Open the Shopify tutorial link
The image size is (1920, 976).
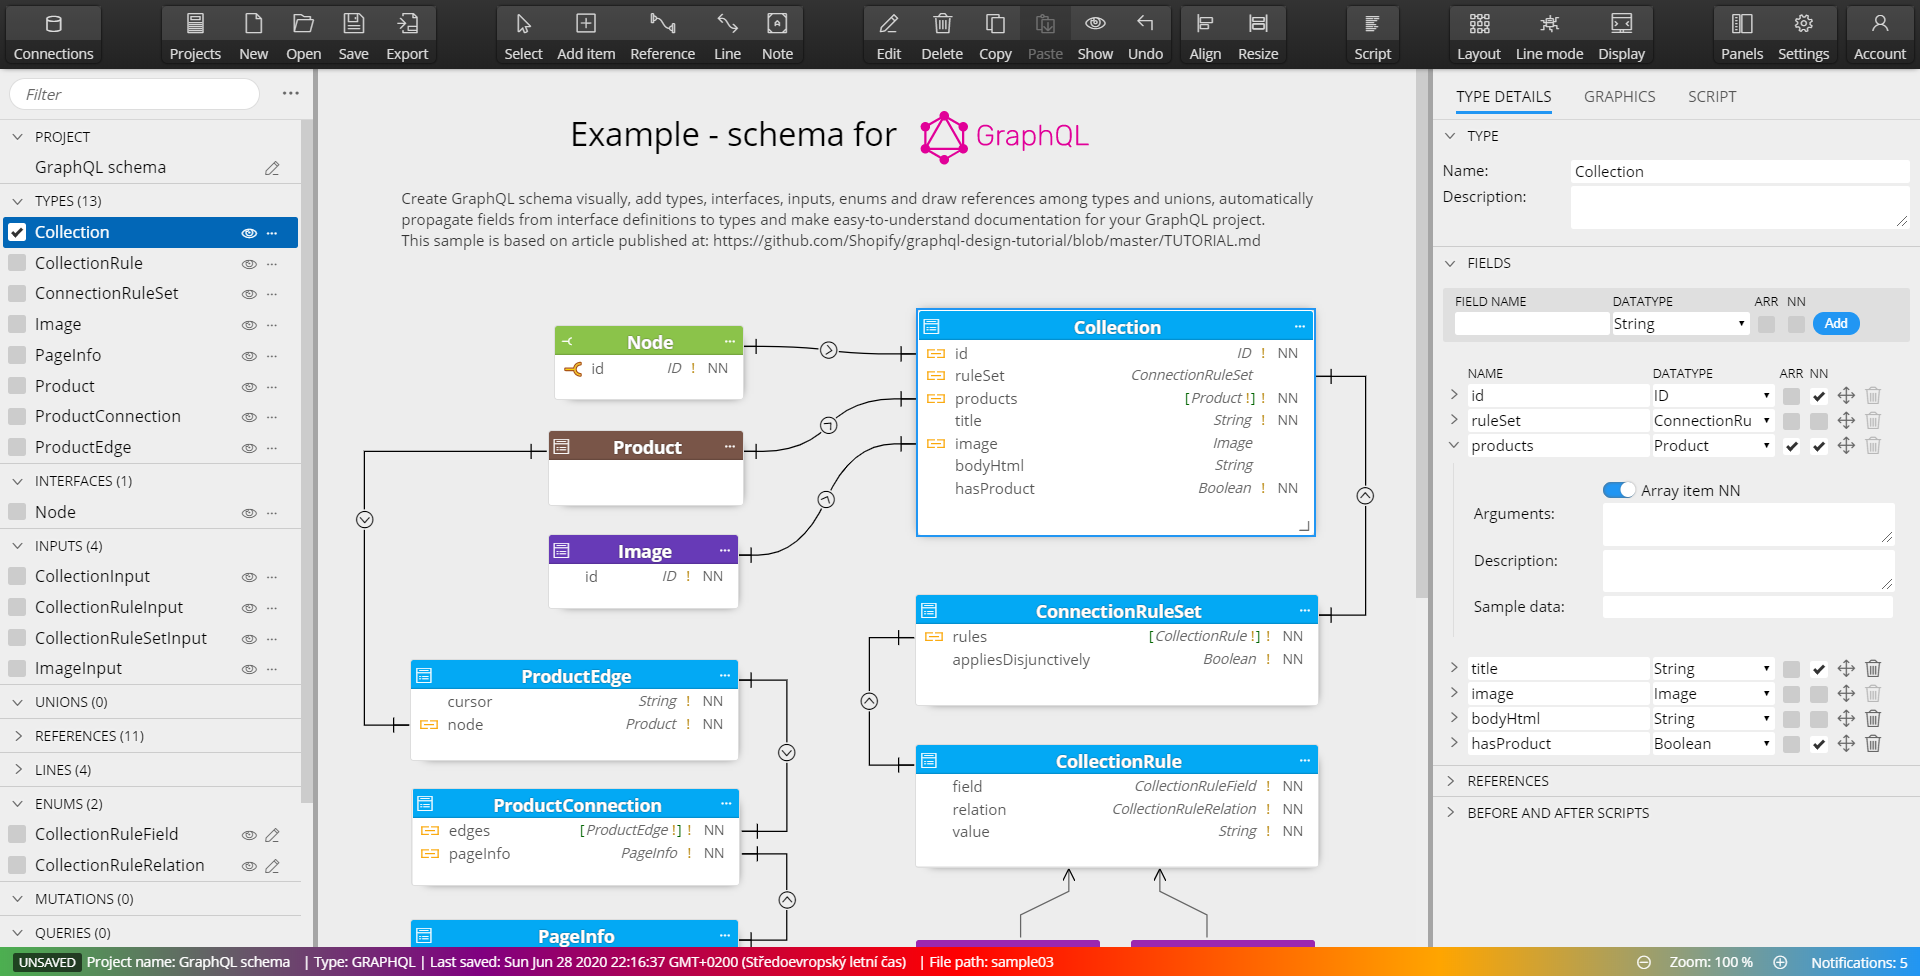pos(984,240)
